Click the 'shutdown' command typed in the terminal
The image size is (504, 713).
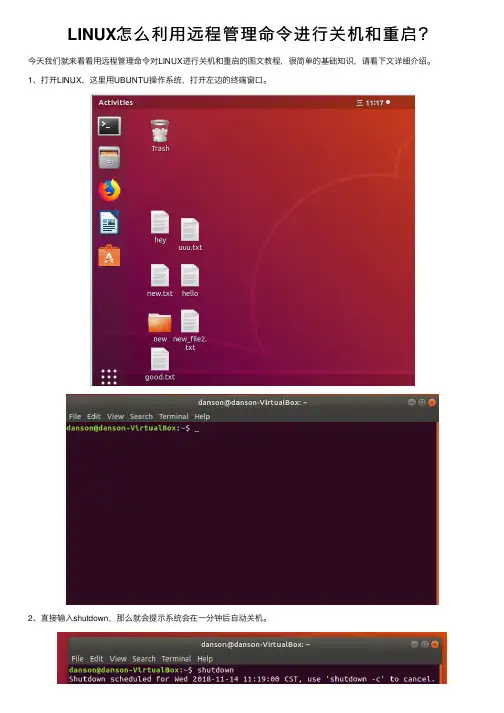(216, 670)
